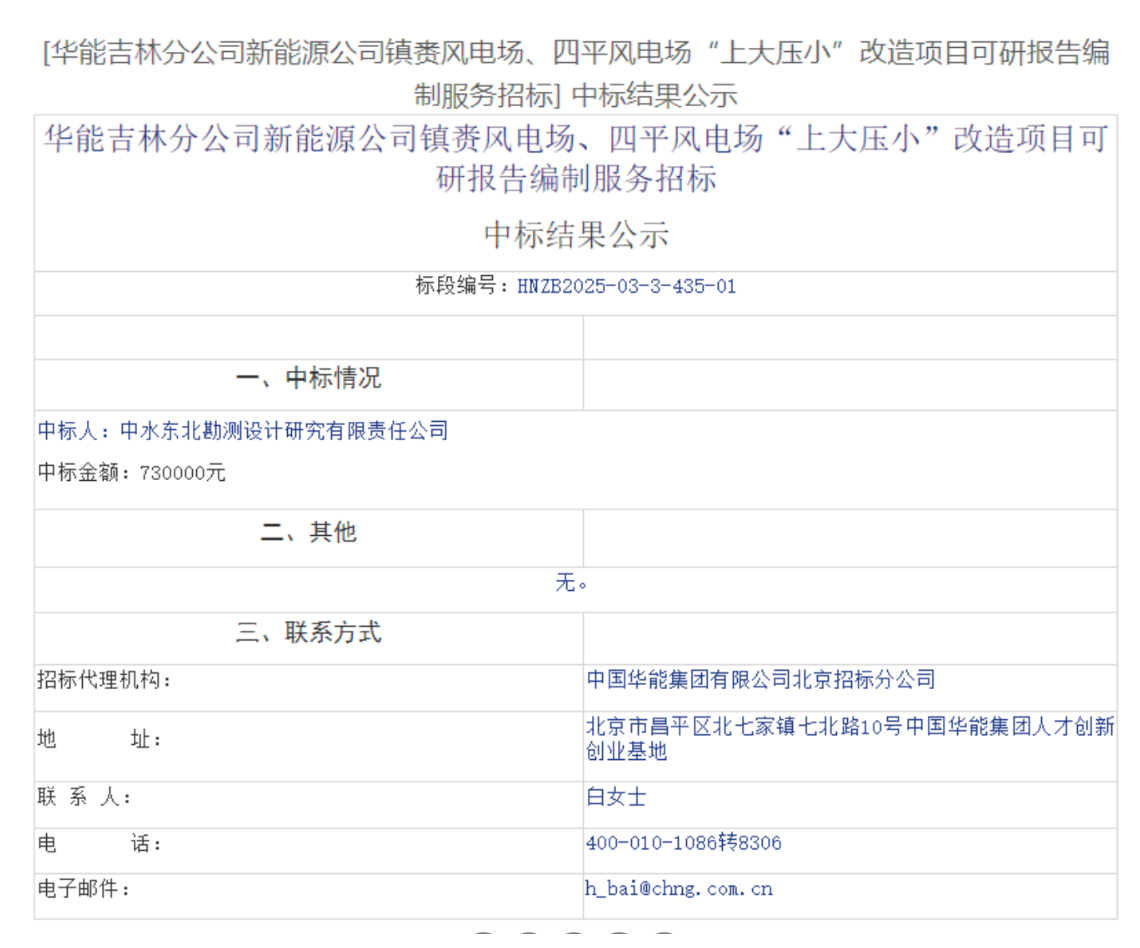
Task: Click the 中标结果公示 subtitle in the table
Action: click(x=576, y=235)
